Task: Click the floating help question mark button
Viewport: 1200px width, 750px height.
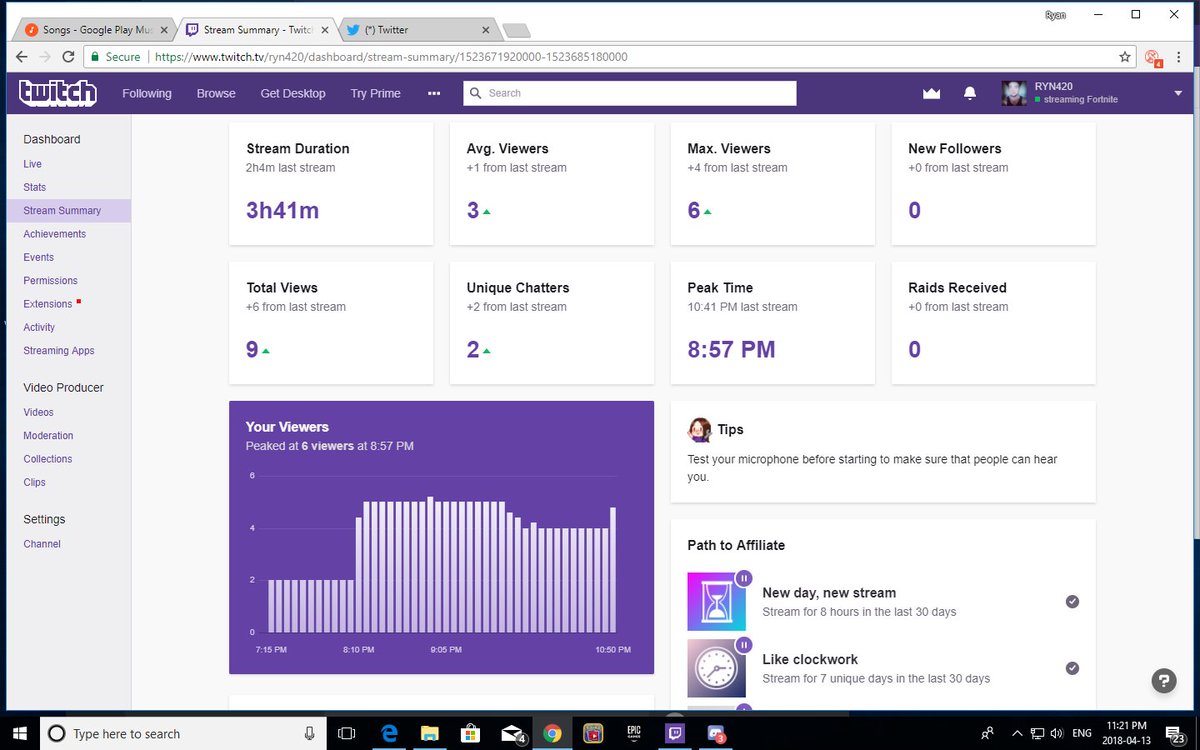Action: click(1163, 681)
